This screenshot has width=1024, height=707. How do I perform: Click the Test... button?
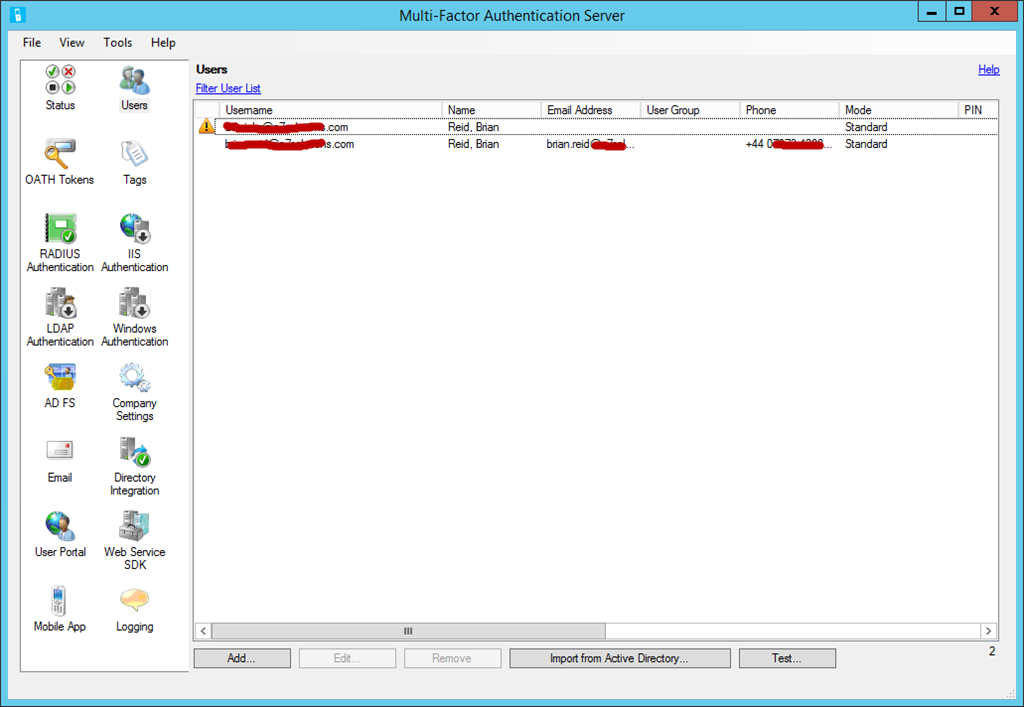[x=787, y=658]
